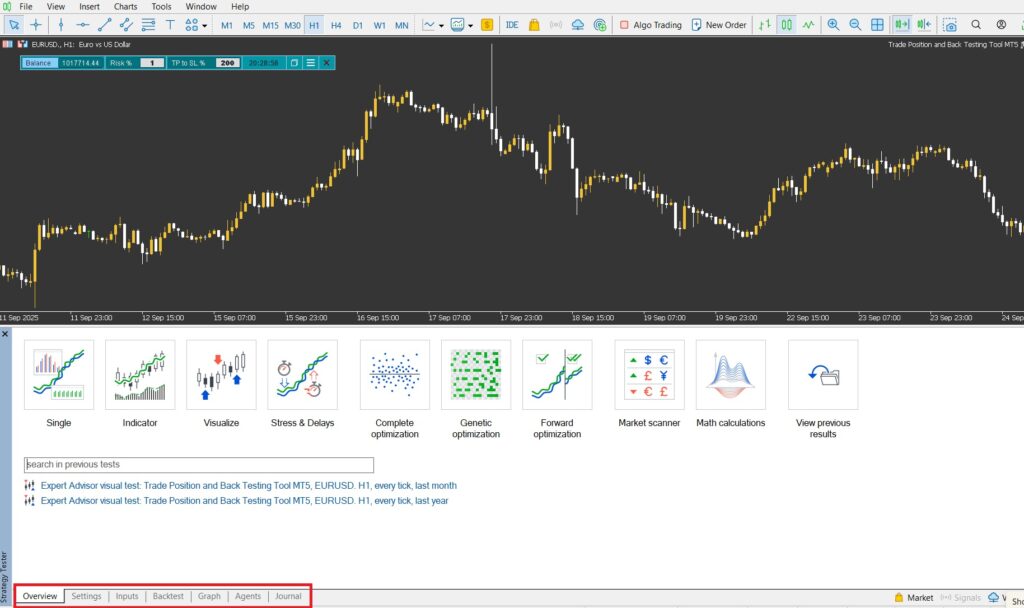Click the search in previous tests field
Viewport: 1024px width, 608px height.
pos(199,465)
